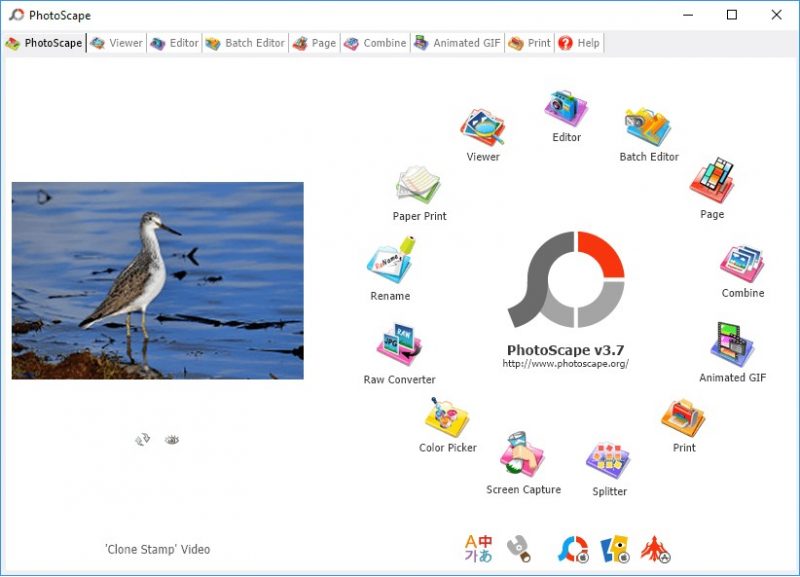Open the Page collage icon

(x=712, y=181)
